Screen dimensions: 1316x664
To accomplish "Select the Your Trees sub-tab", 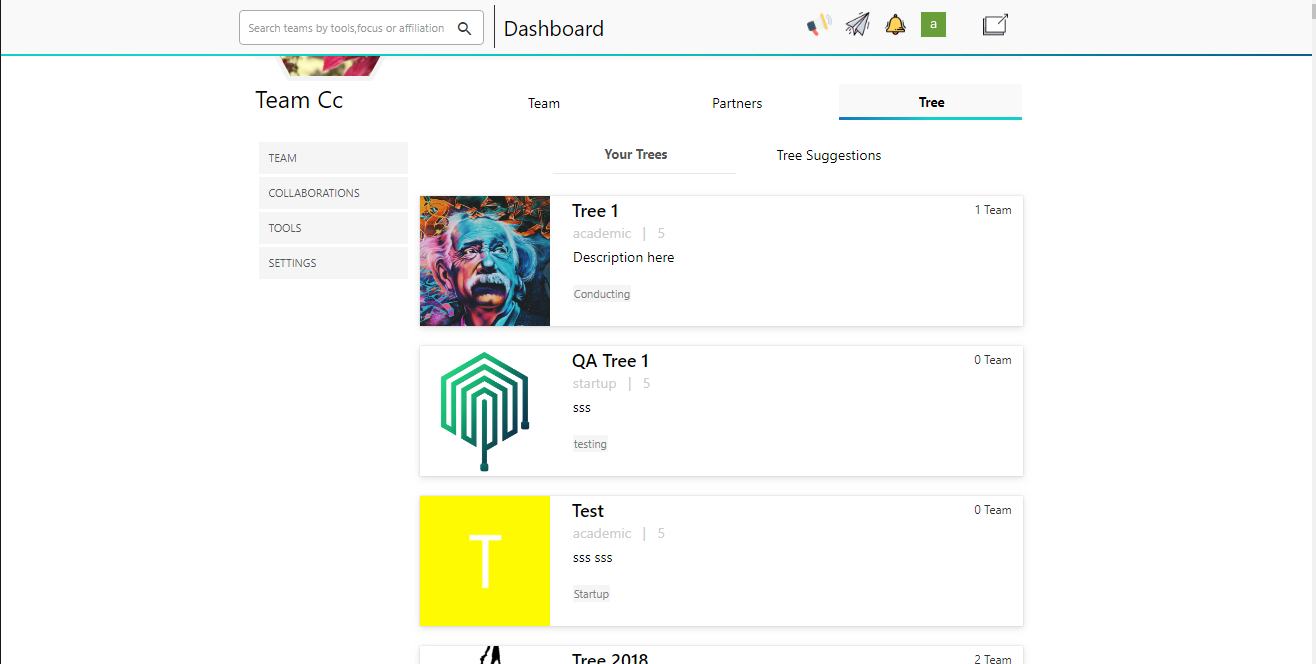I will [636, 155].
